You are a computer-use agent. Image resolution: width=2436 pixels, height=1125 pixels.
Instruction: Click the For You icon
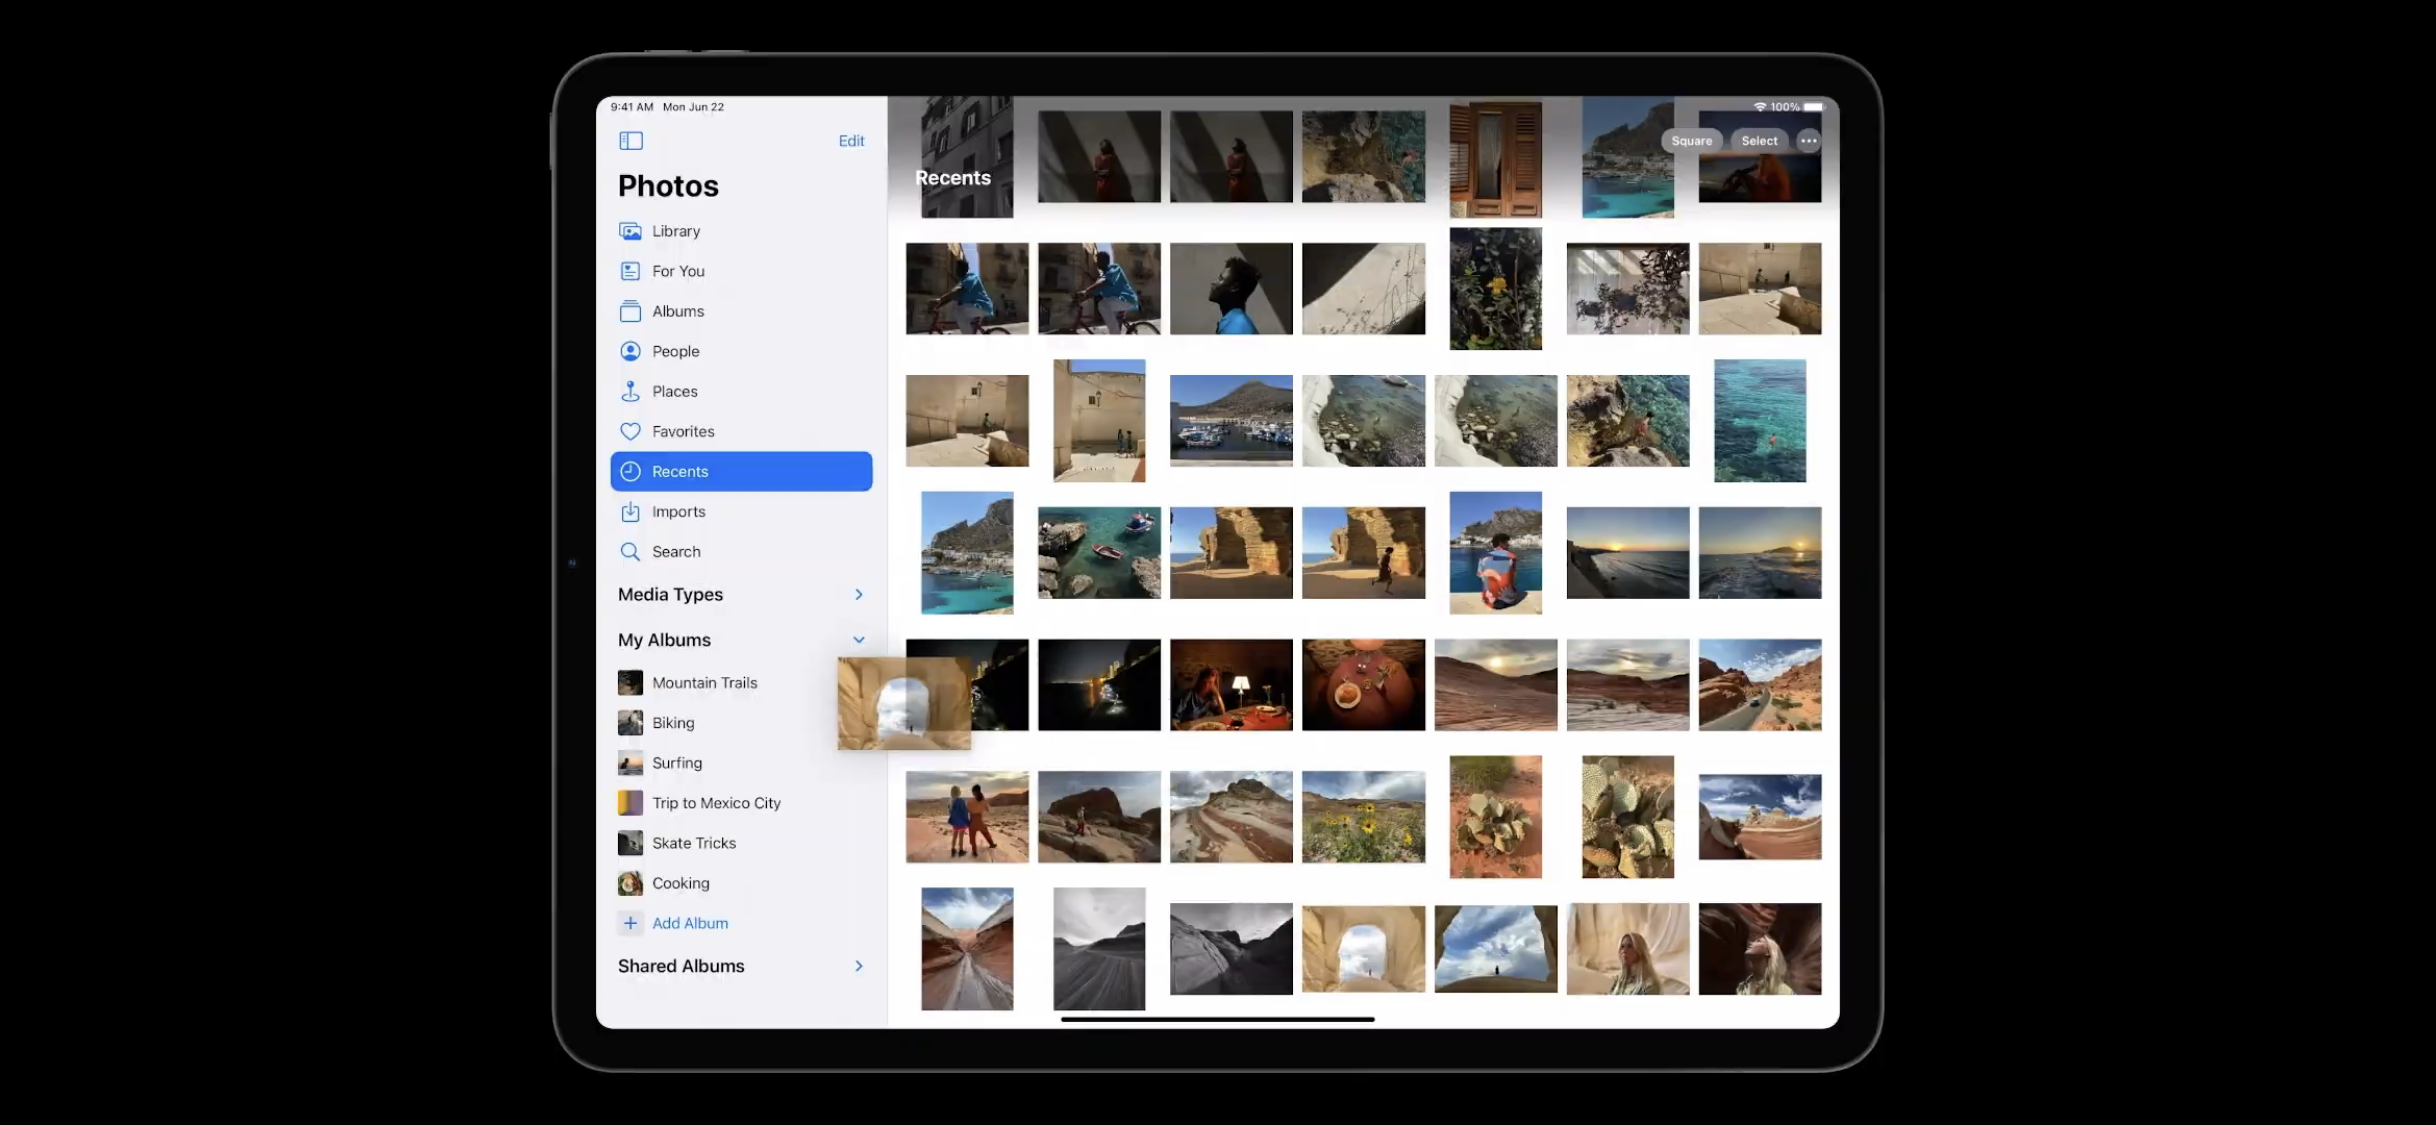click(630, 271)
